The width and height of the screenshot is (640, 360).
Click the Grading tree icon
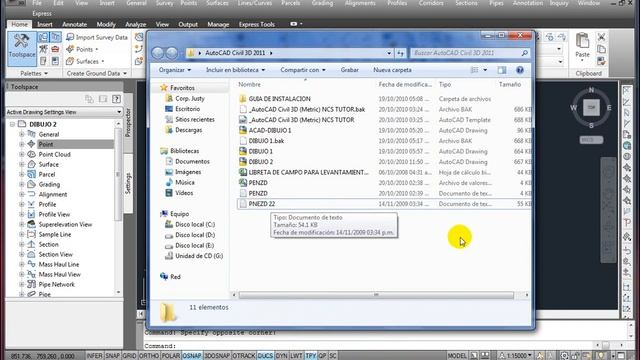click(31, 184)
